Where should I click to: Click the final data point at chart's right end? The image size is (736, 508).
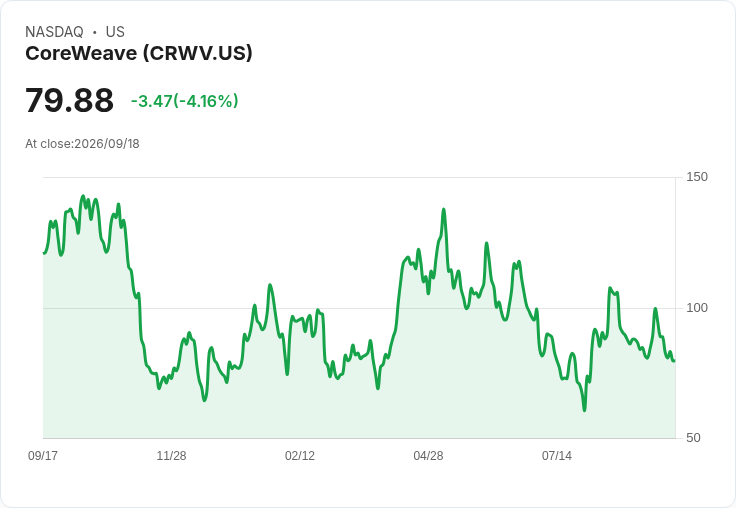point(674,361)
